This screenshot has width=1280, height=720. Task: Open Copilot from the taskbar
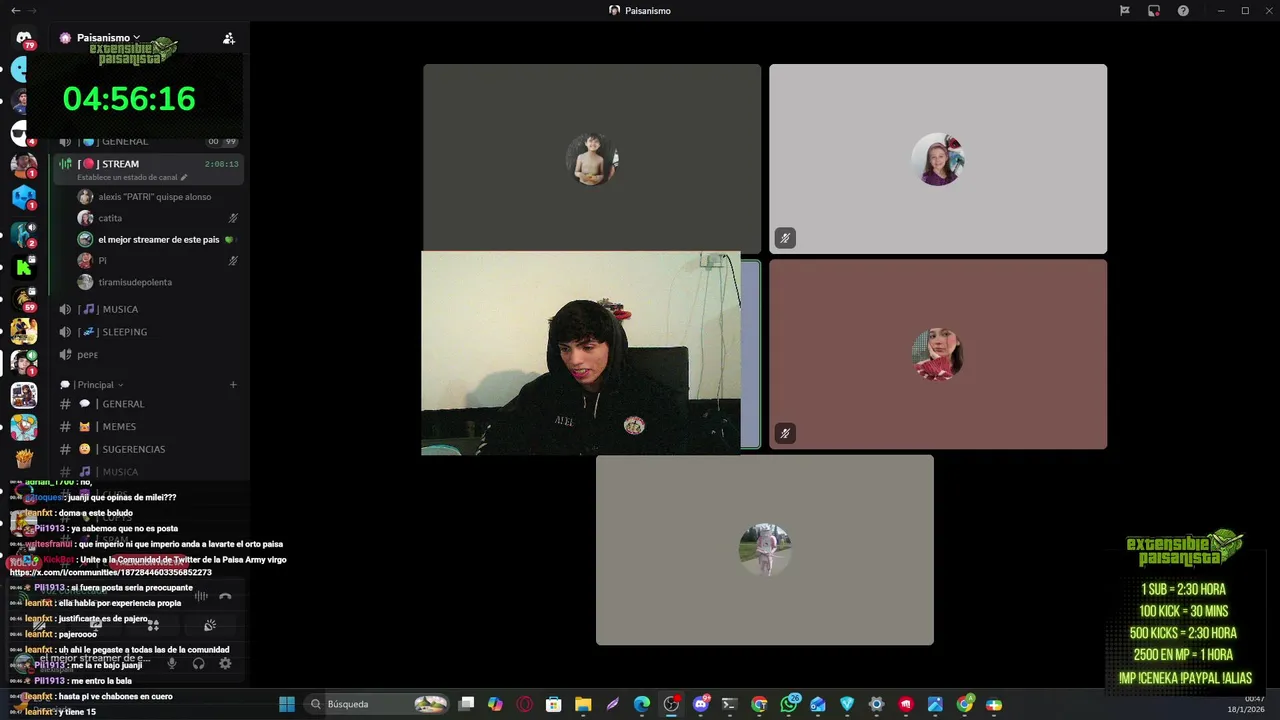[495, 704]
